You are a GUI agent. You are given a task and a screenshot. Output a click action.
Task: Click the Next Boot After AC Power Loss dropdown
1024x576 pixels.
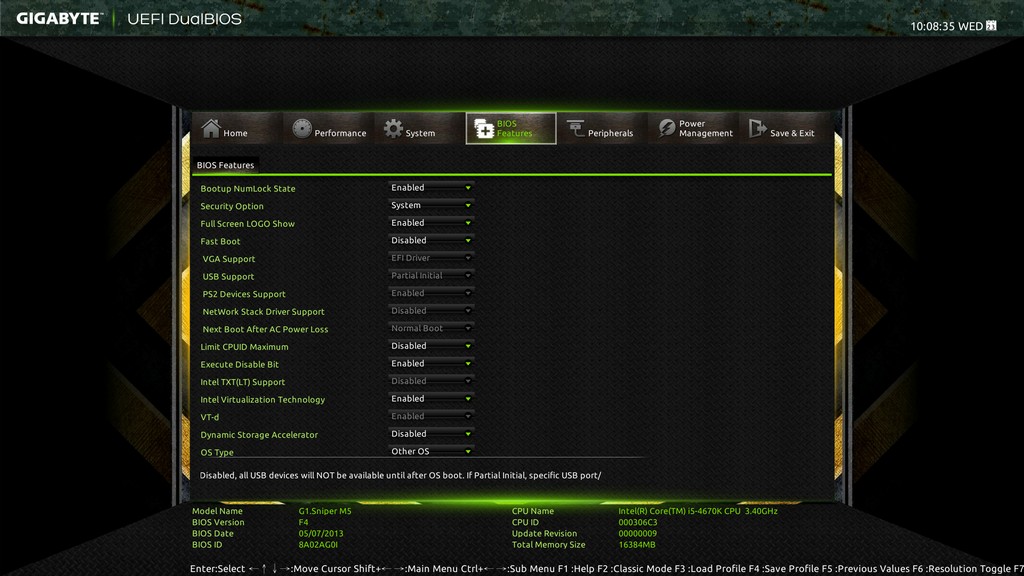tap(431, 328)
